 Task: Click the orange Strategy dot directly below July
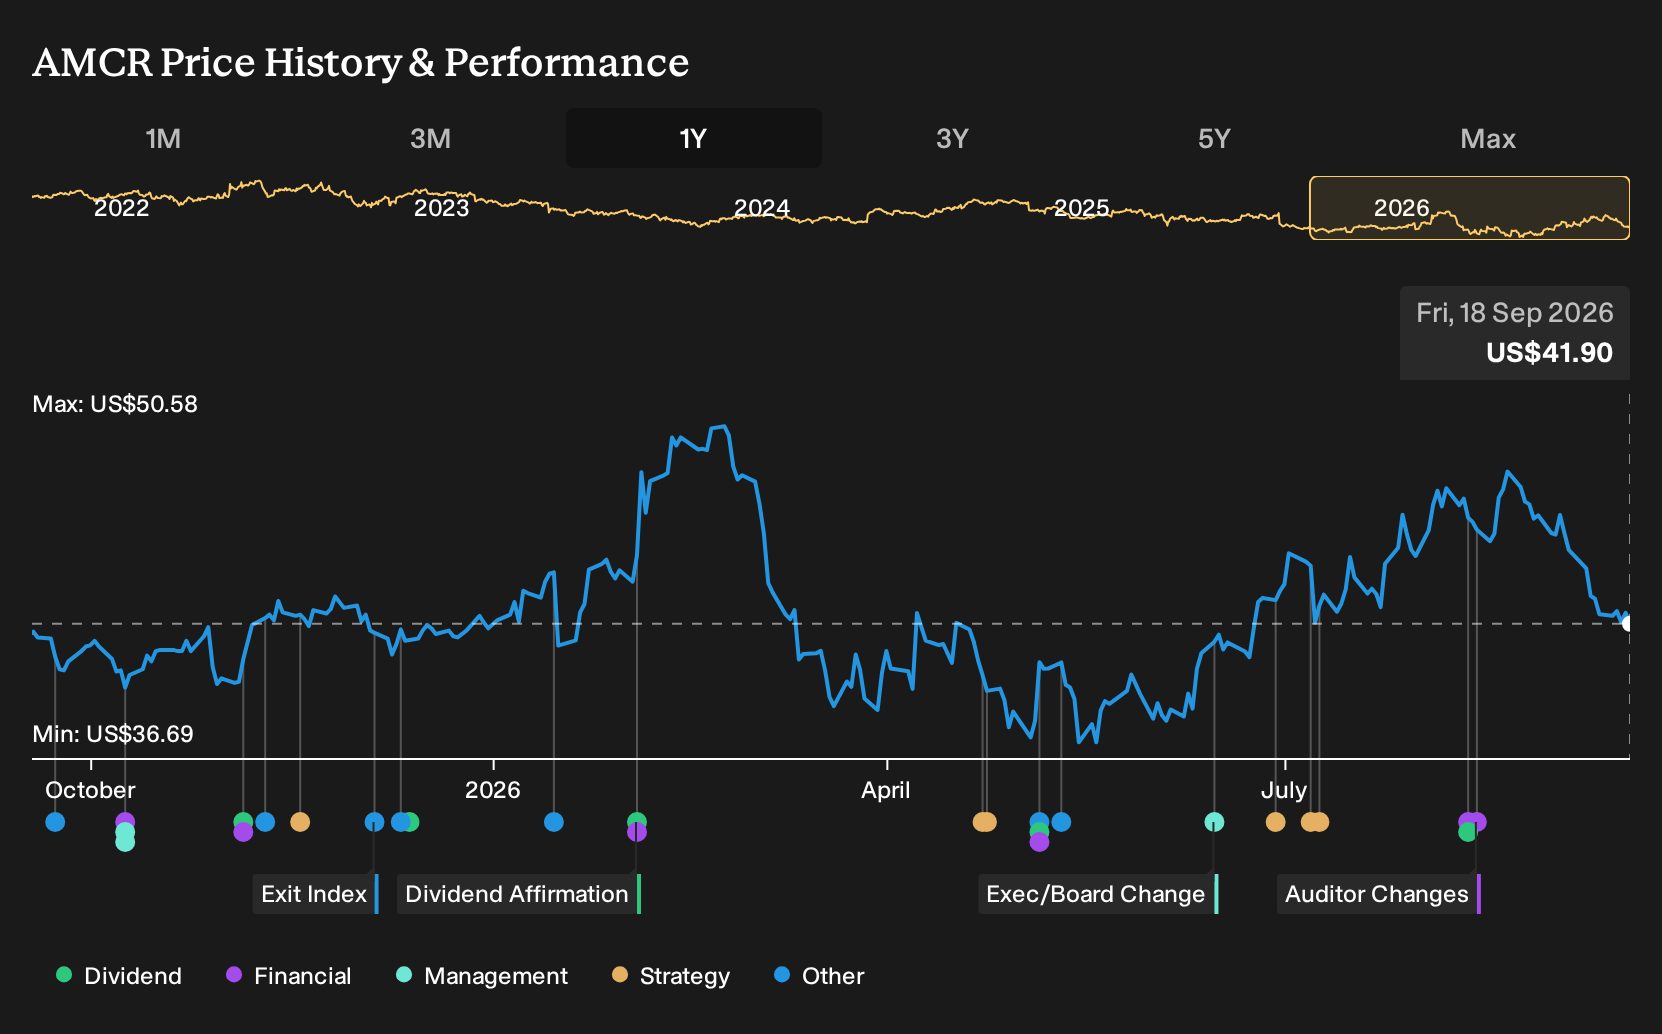point(1275,822)
